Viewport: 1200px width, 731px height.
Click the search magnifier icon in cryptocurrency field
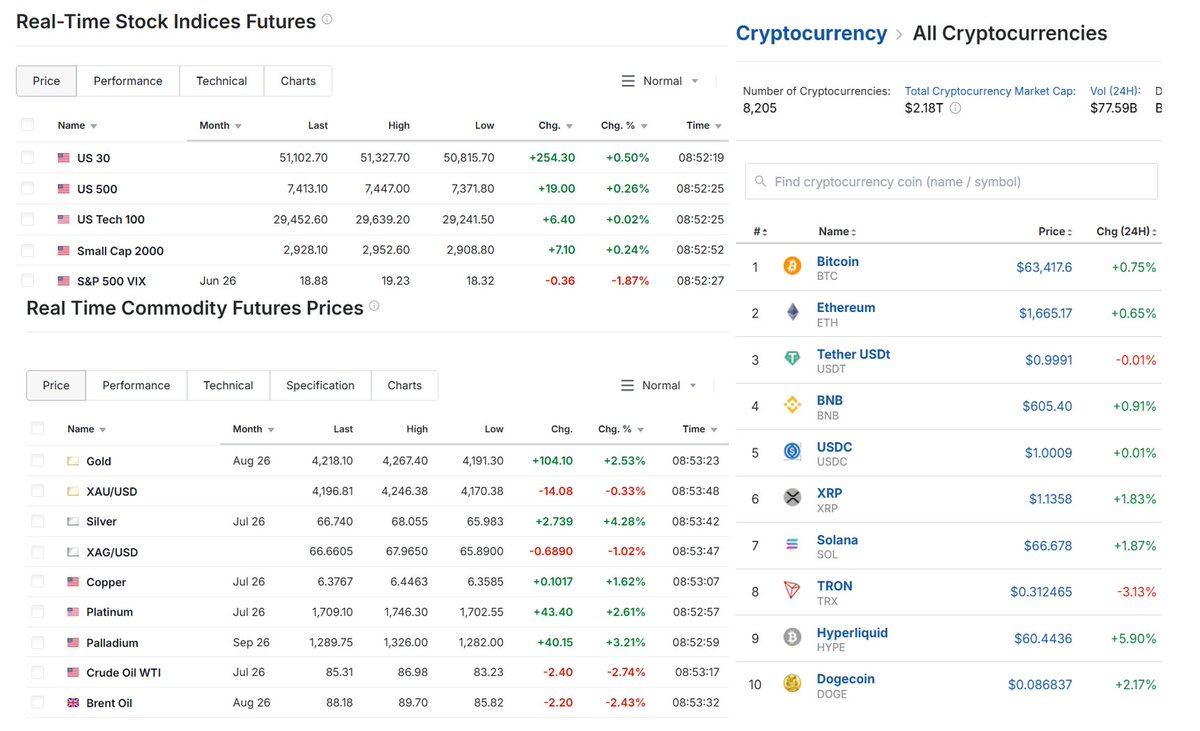click(x=761, y=181)
